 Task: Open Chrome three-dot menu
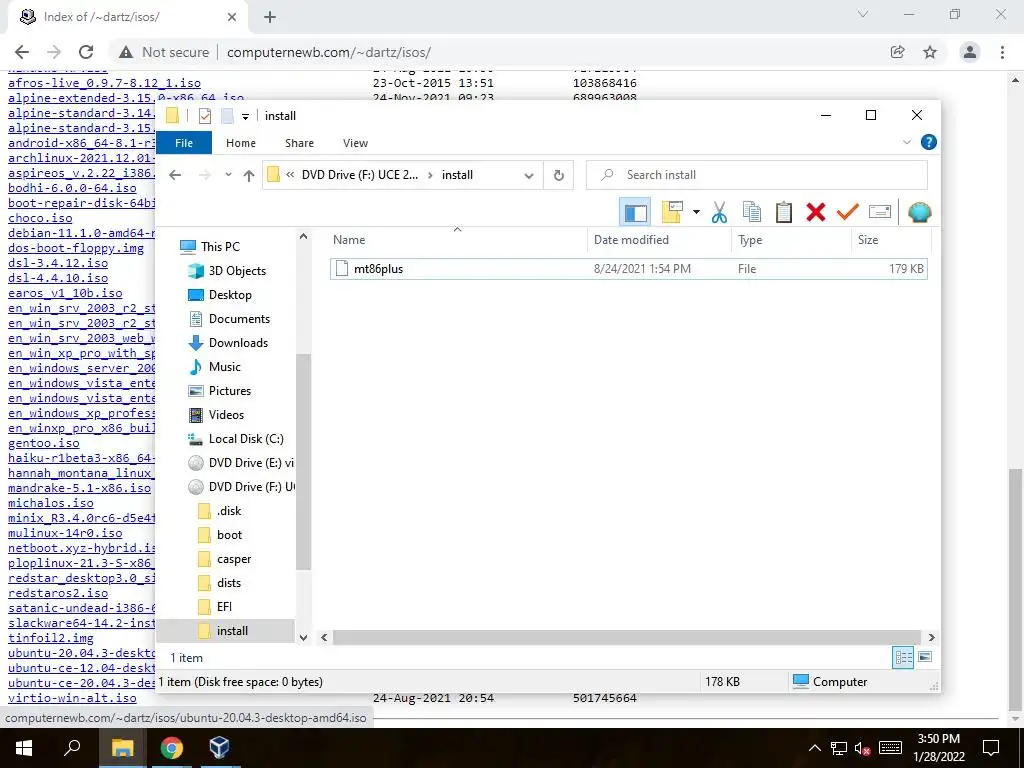coord(1002,52)
